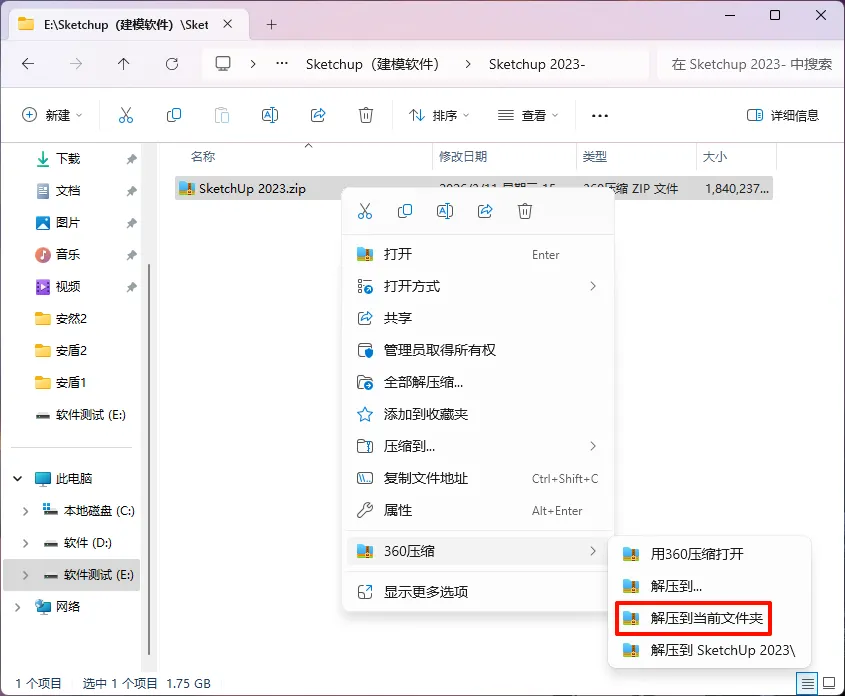Click 复制文件地址 menu entry
The image size is (845, 696).
tap(479, 478)
